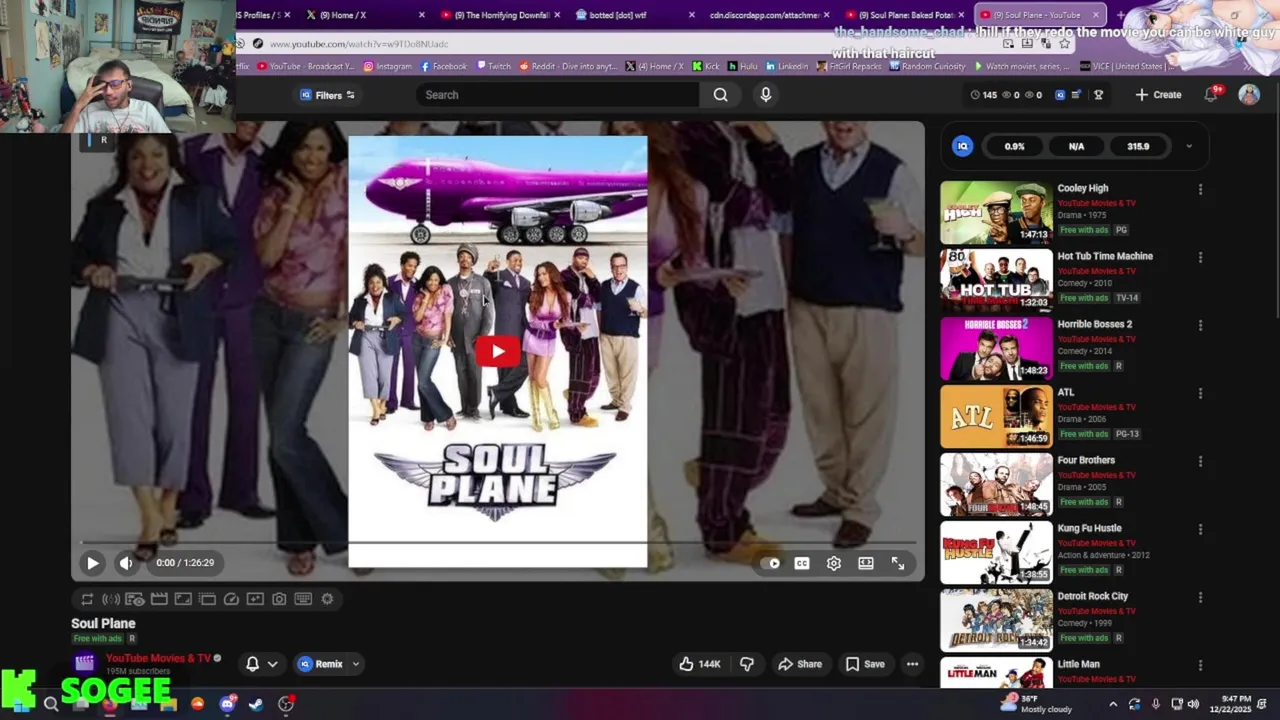Open options menu for Kung Fu Hustle
The width and height of the screenshot is (1280, 720).
click(1200, 529)
